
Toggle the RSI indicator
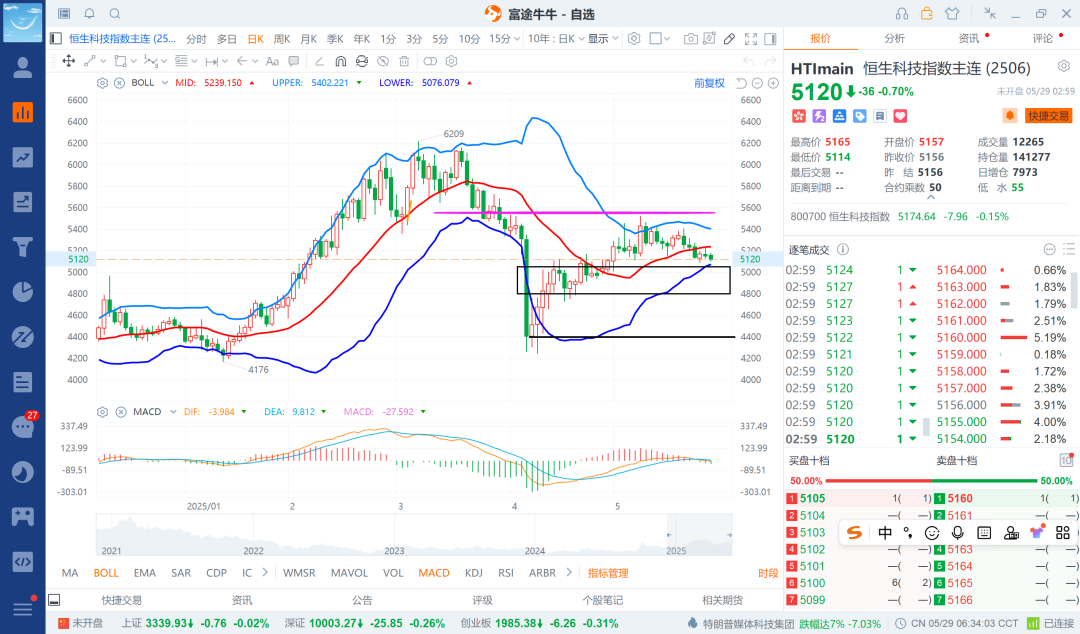pos(506,573)
